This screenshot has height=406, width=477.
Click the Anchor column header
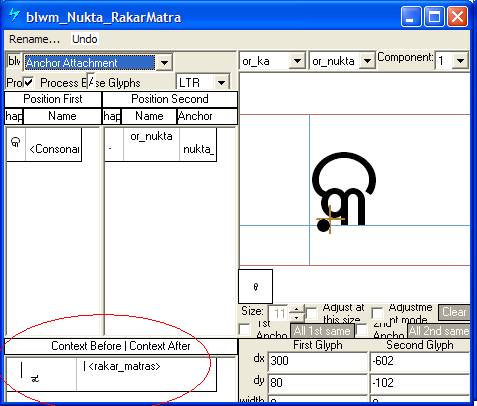point(207,116)
